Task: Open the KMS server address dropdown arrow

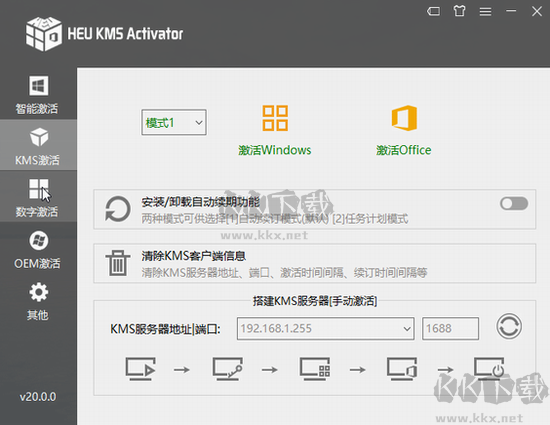Action: 407,329
